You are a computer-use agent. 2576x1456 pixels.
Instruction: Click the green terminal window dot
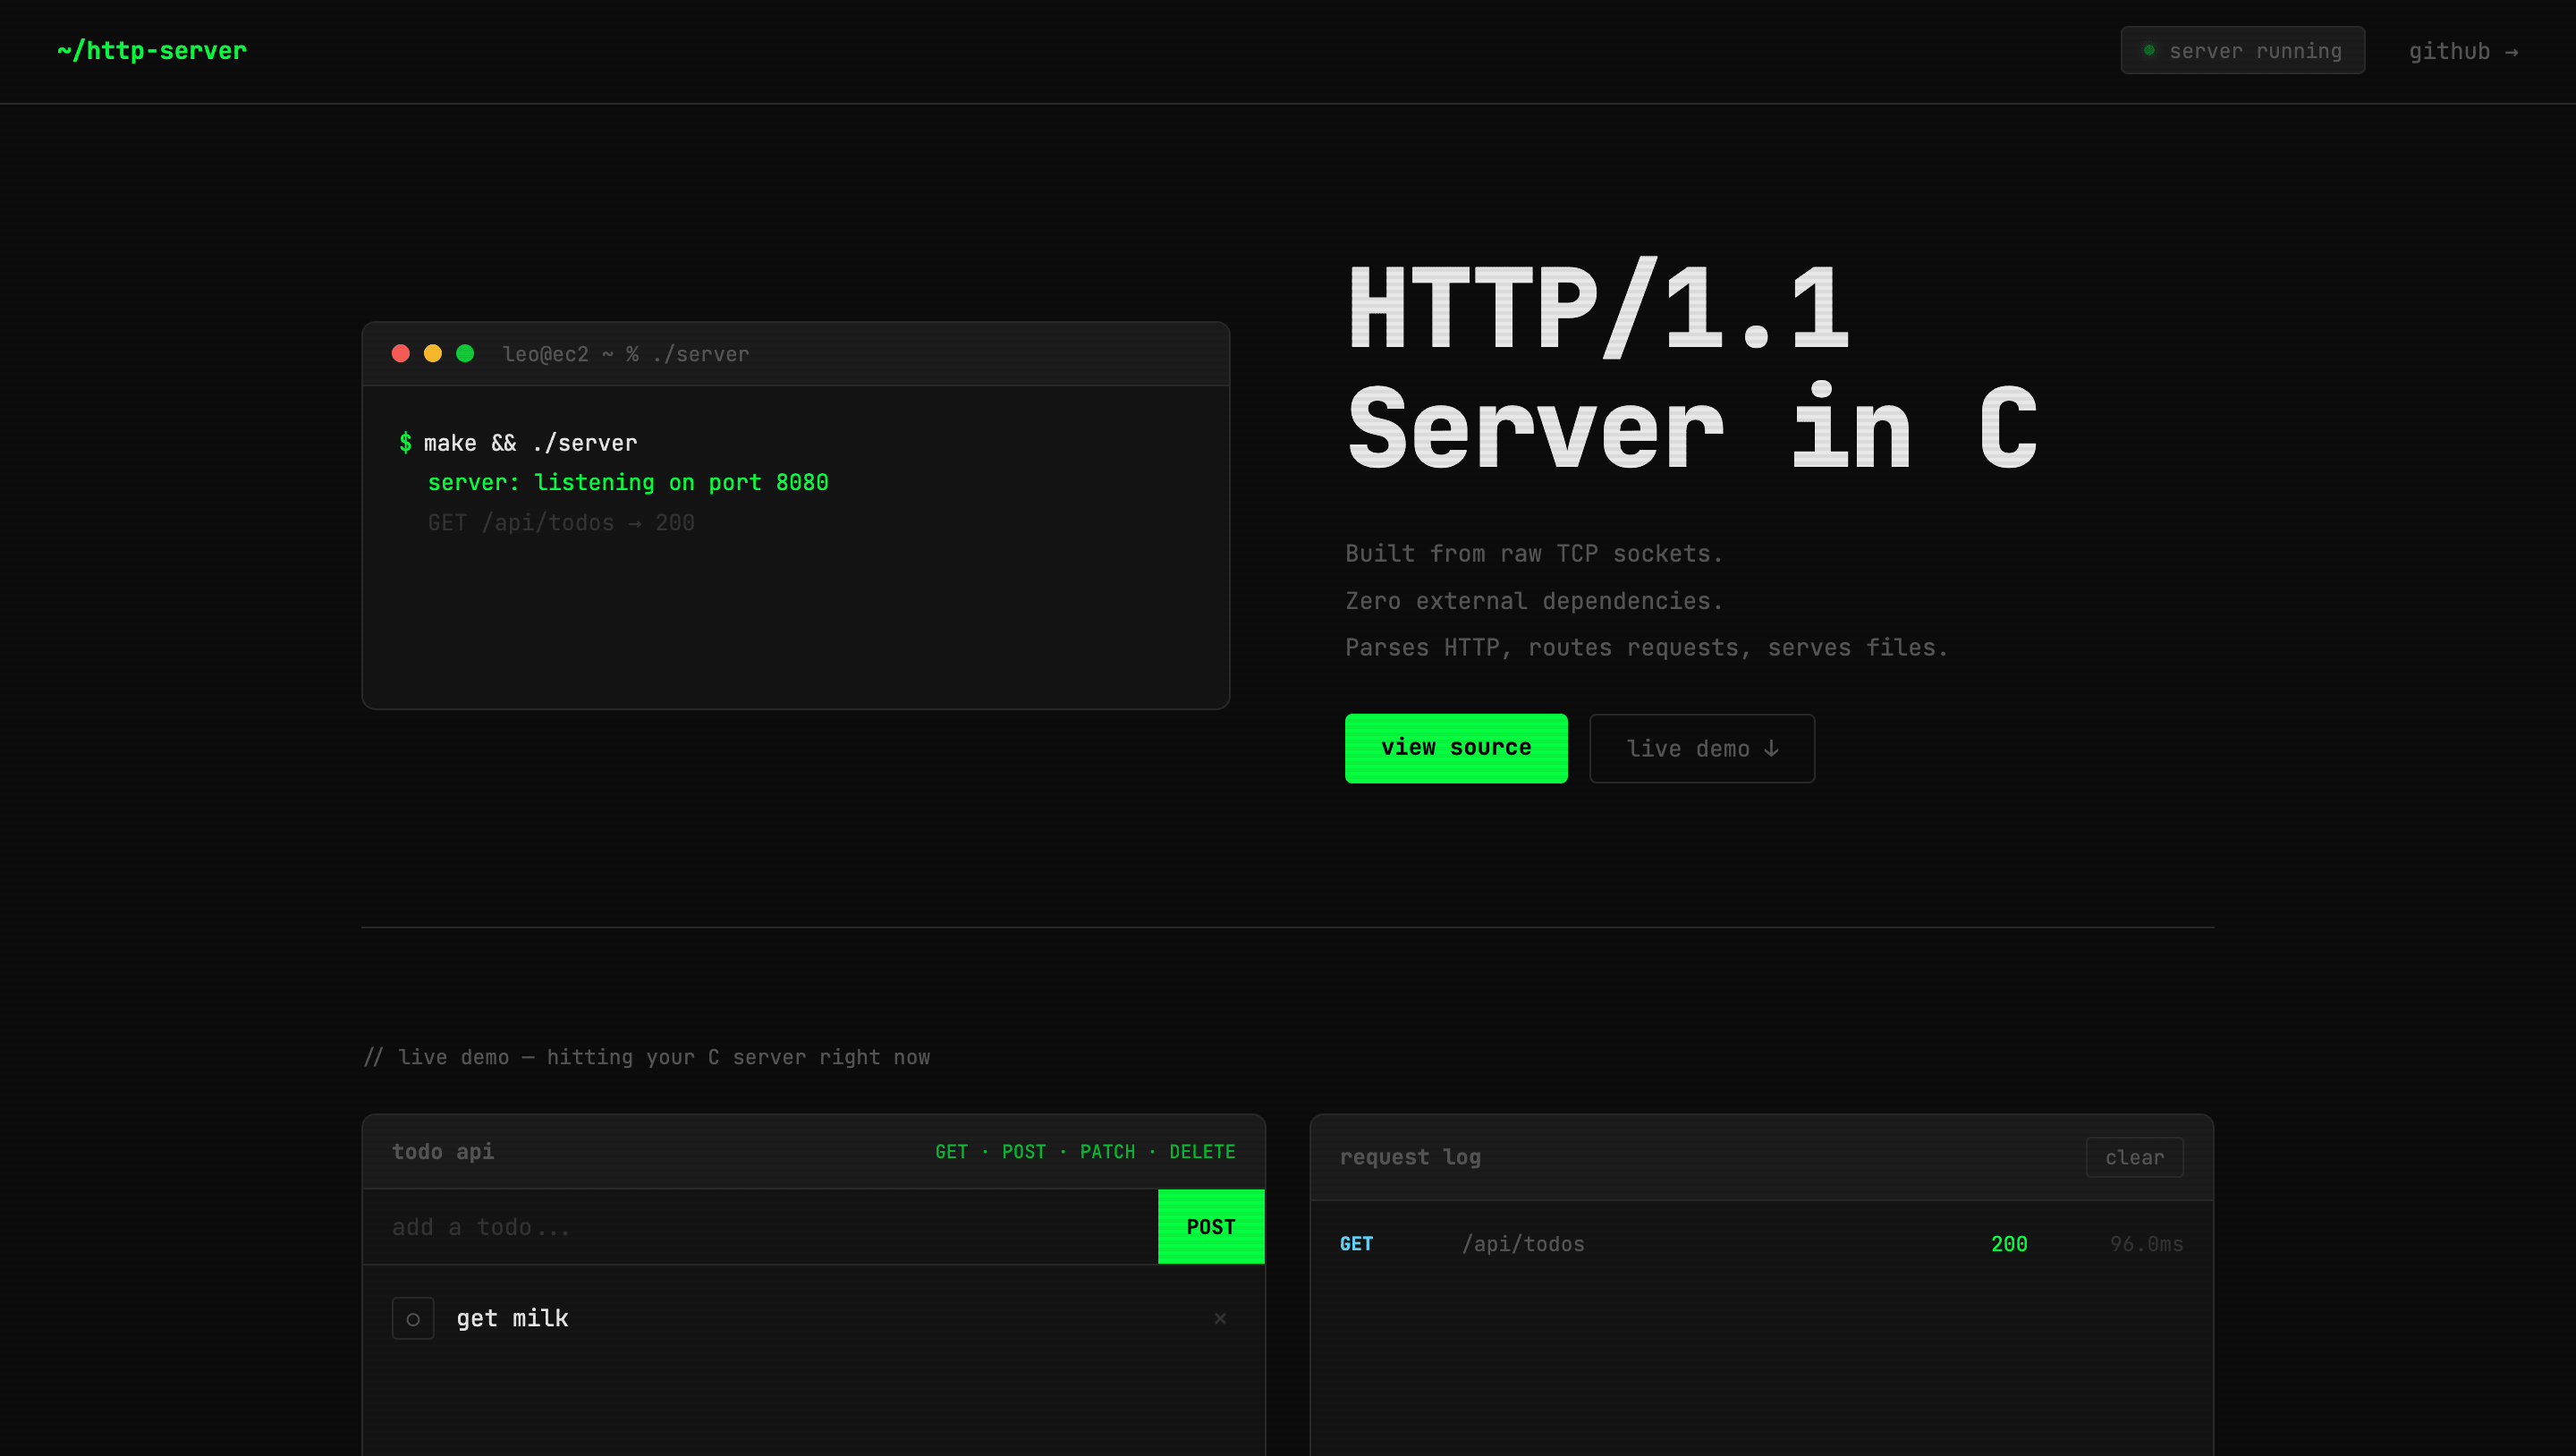(x=465, y=353)
